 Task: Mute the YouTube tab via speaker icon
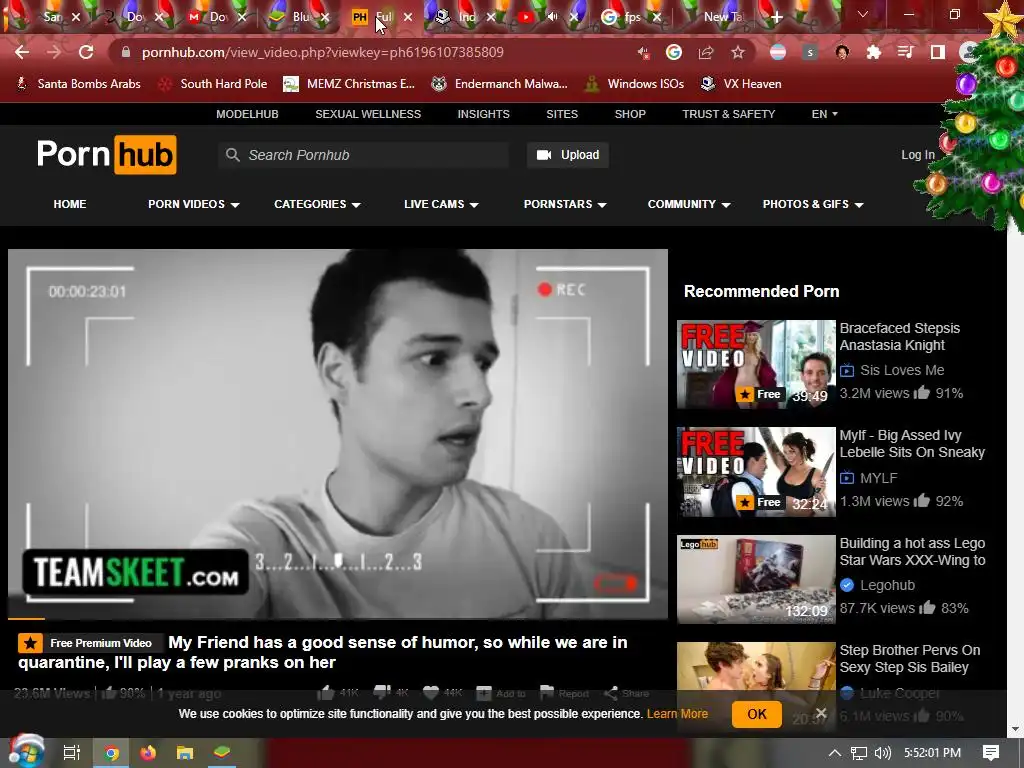tap(552, 16)
